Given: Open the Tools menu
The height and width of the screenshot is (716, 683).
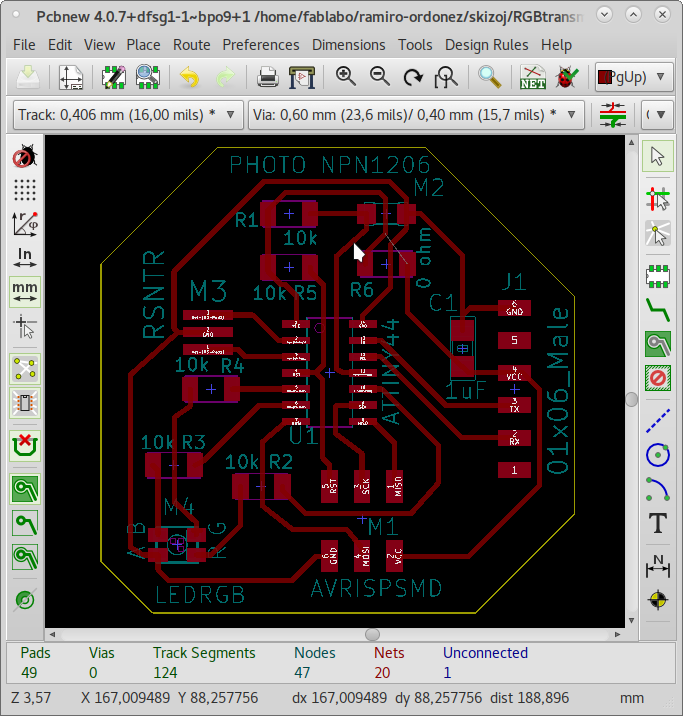Looking at the screenshot, I should pos(415,45).
